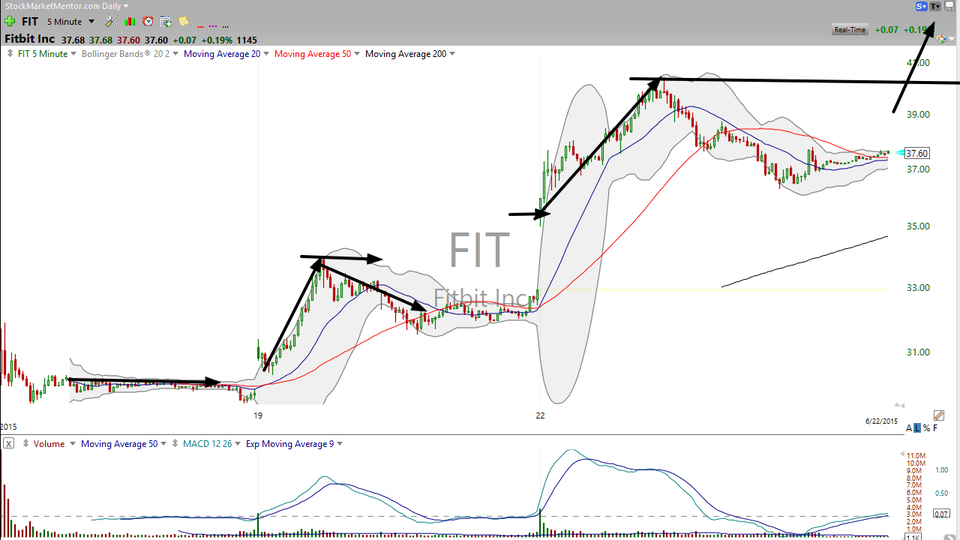This screenshot has width=960, height=540.
Task: Open the yellow sticky note icon
Action: pos(183,21)
